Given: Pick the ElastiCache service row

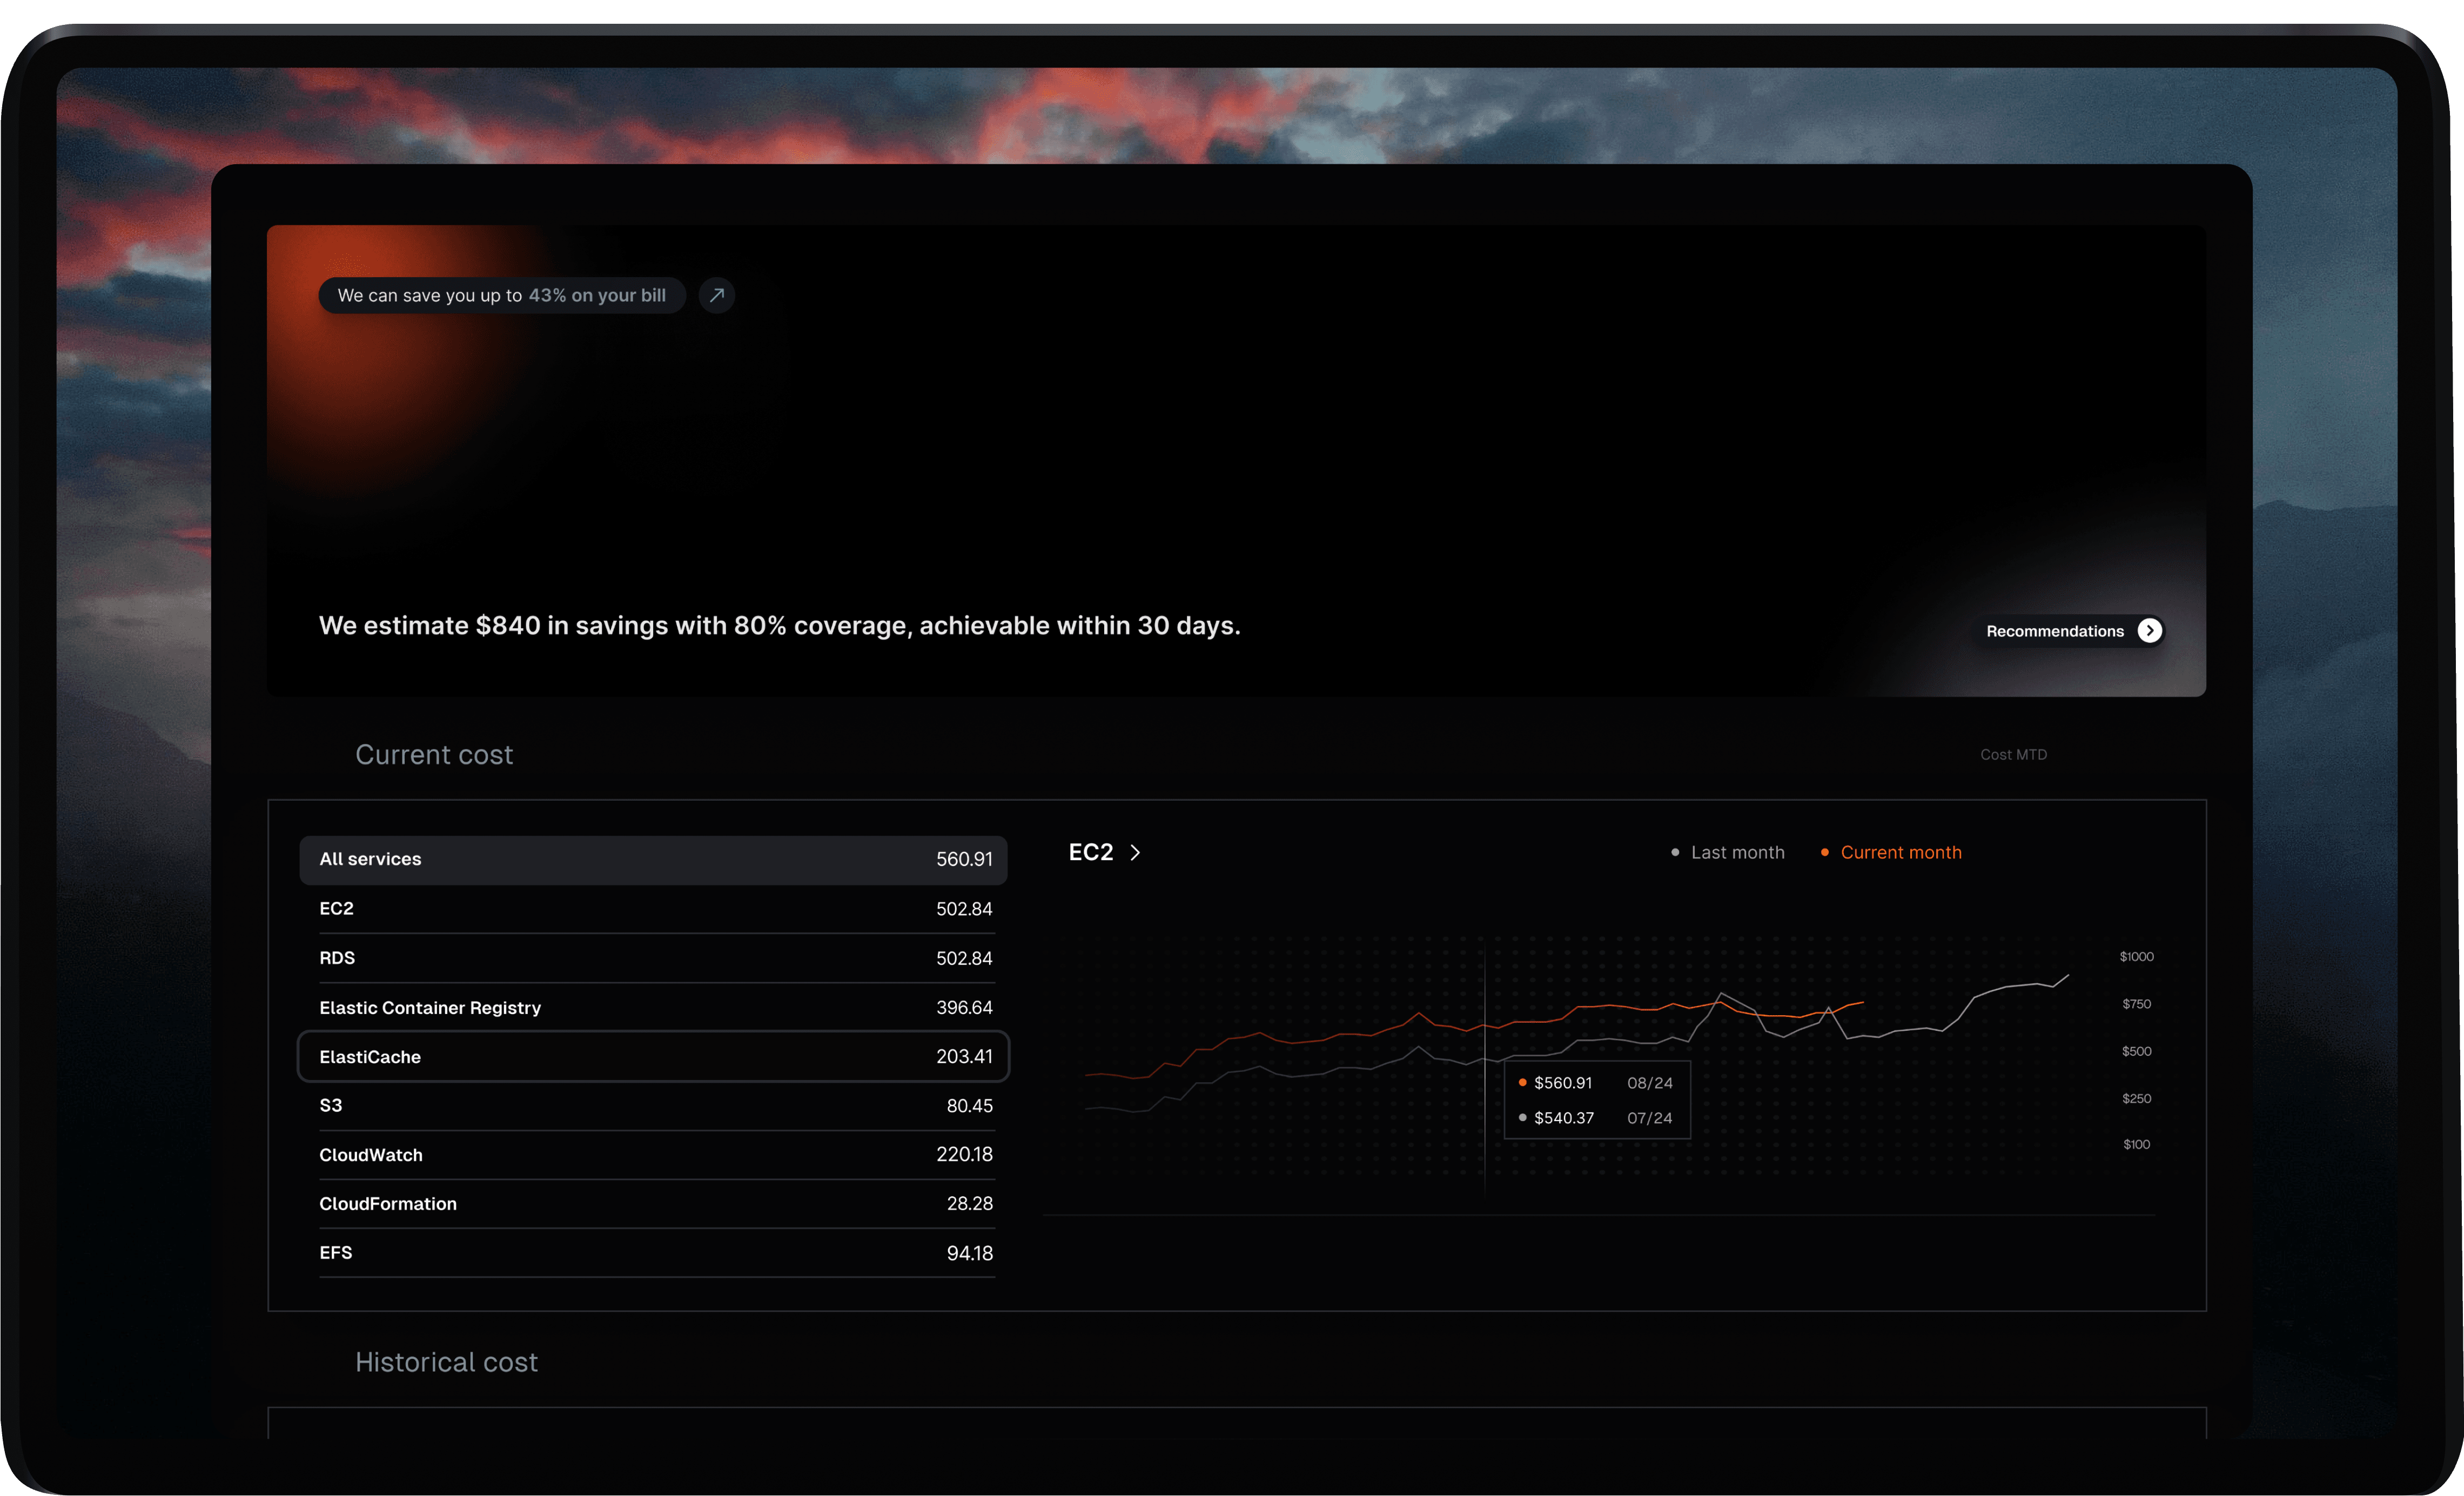Looking at the screenshot, I should point(653,1056).
